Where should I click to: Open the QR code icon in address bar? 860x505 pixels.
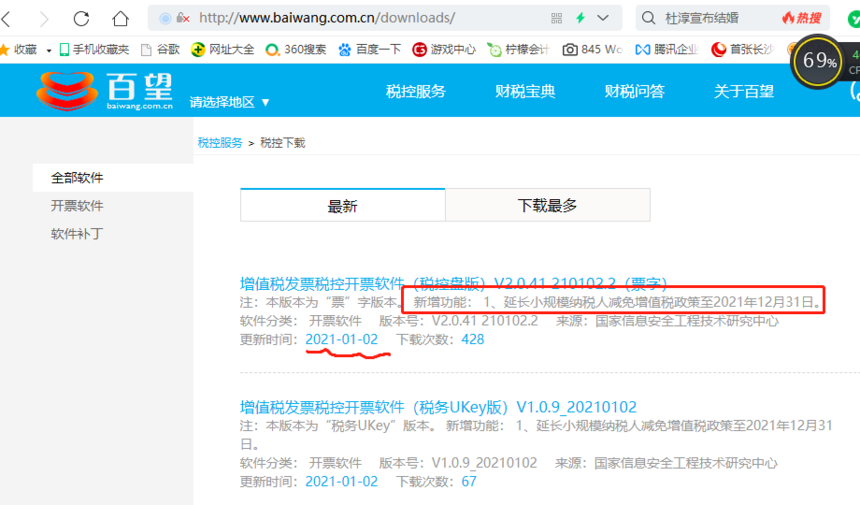(556, 18)
